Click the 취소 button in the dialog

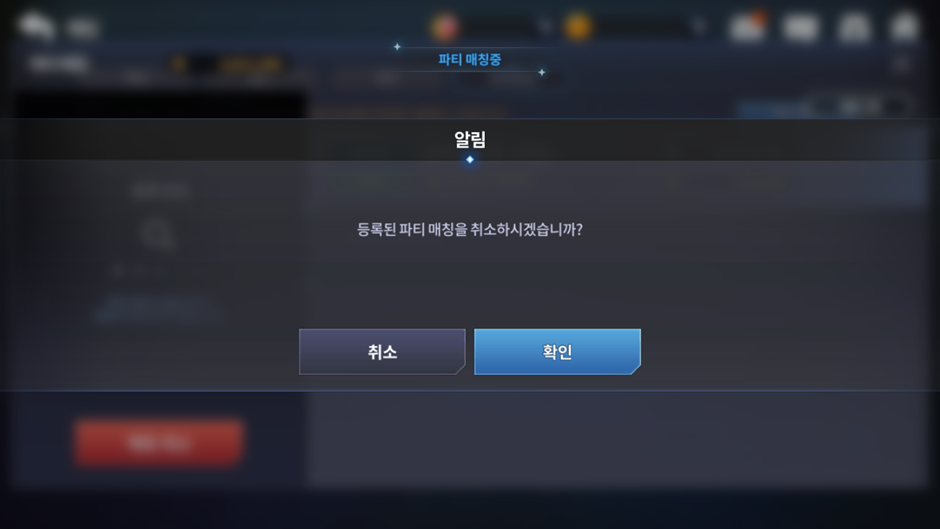382,351
